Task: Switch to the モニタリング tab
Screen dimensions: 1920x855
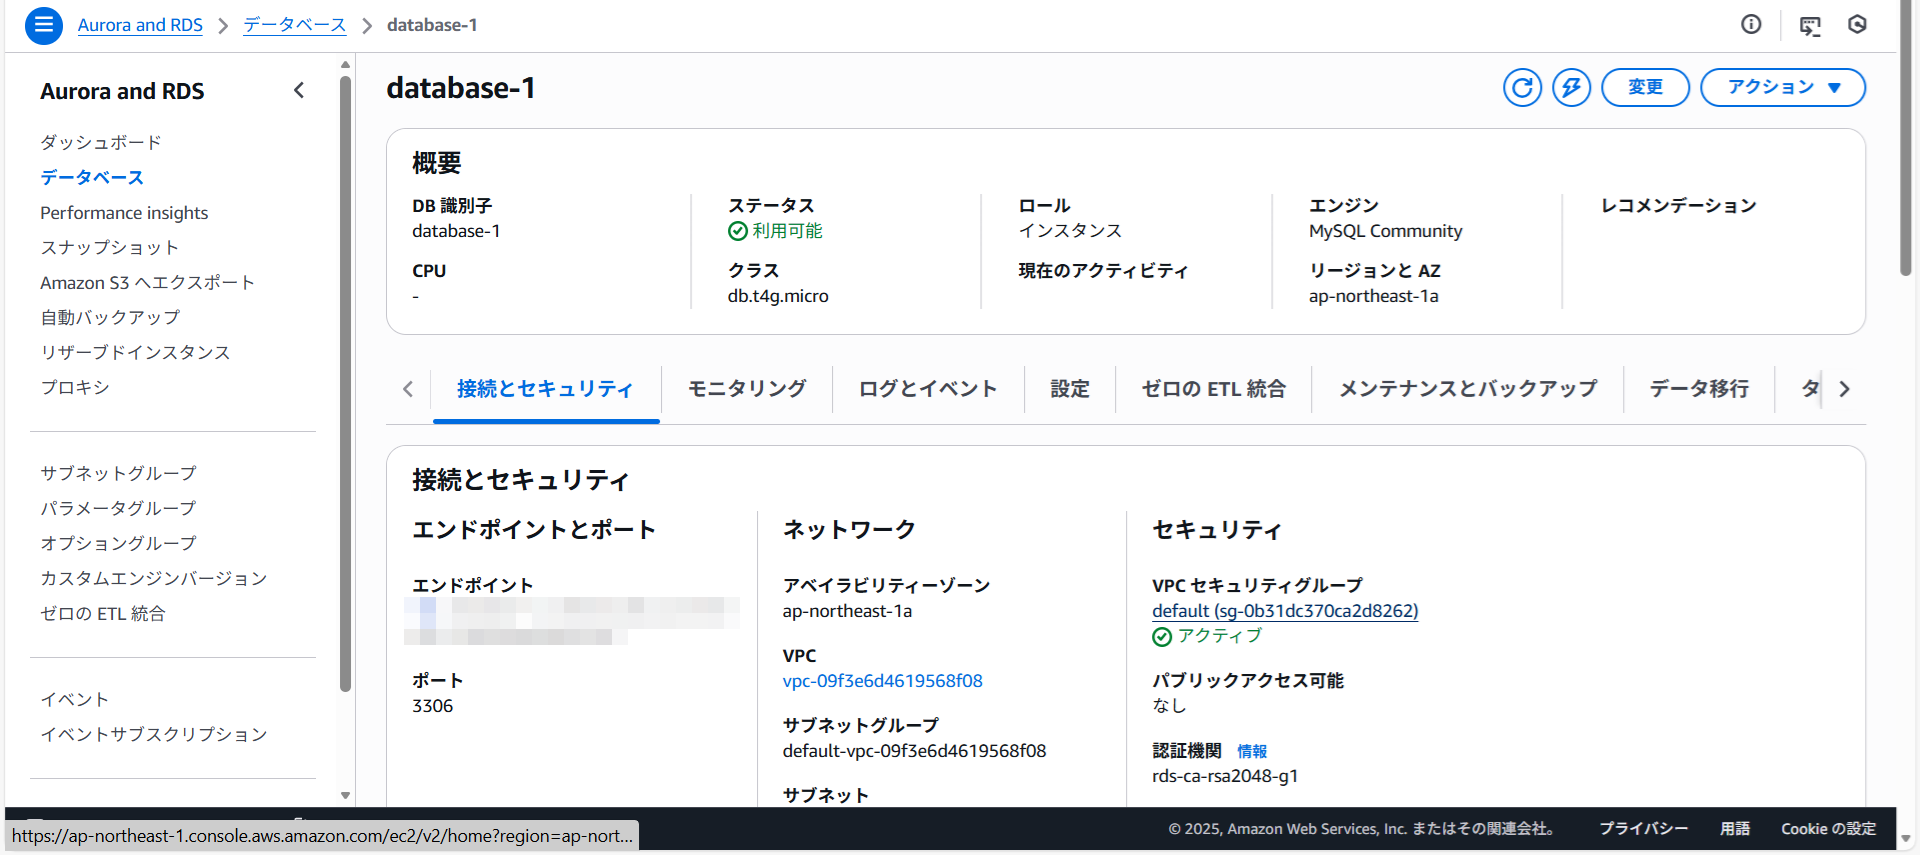Action: [746, 389]
